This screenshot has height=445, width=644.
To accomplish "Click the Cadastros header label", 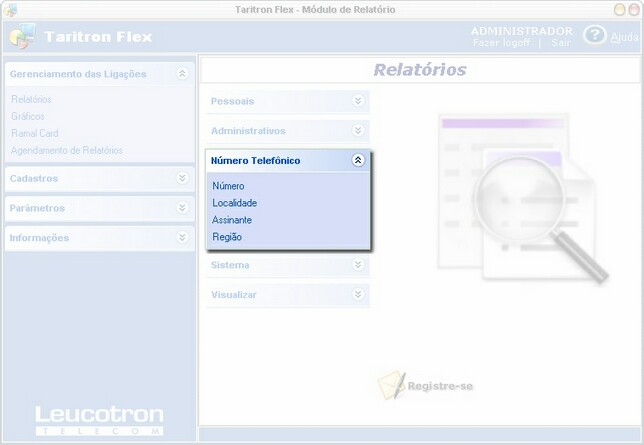I will point(34,178).
